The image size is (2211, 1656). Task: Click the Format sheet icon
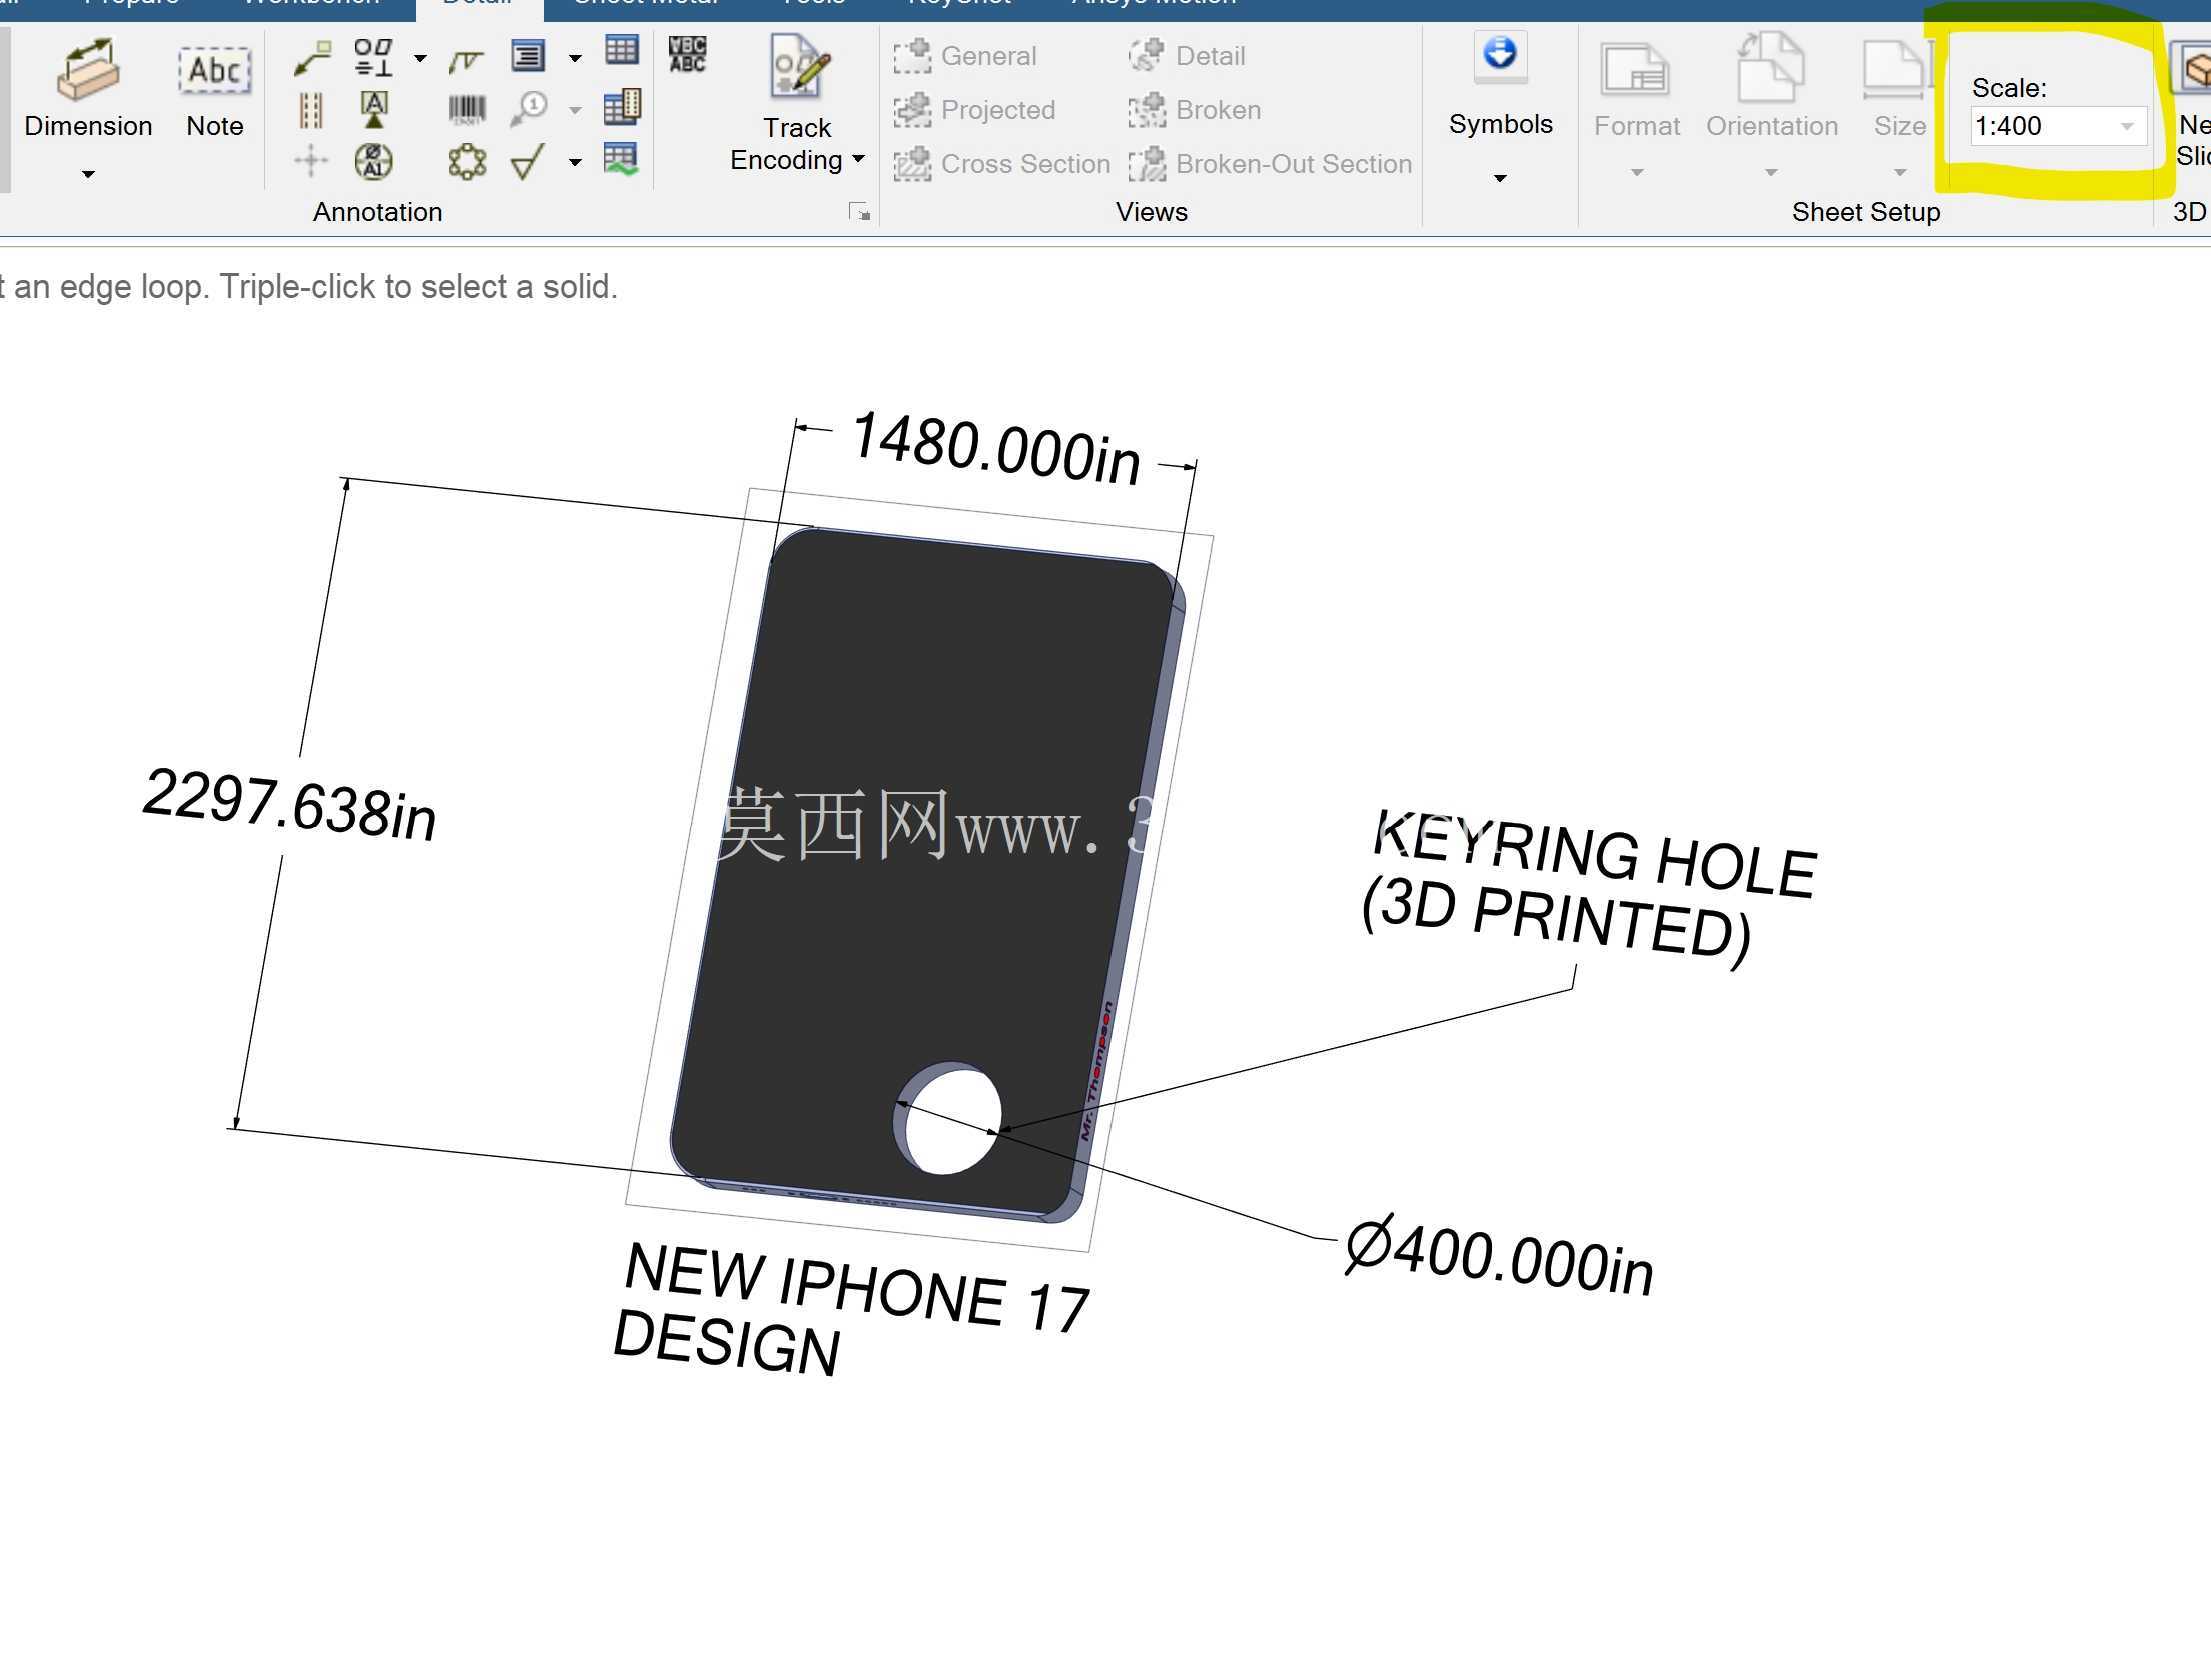1636,70
